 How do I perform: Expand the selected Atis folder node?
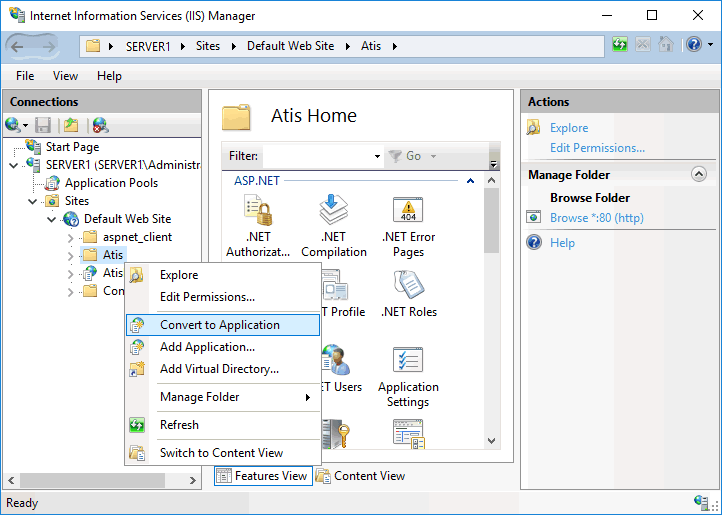click(70, 256)
